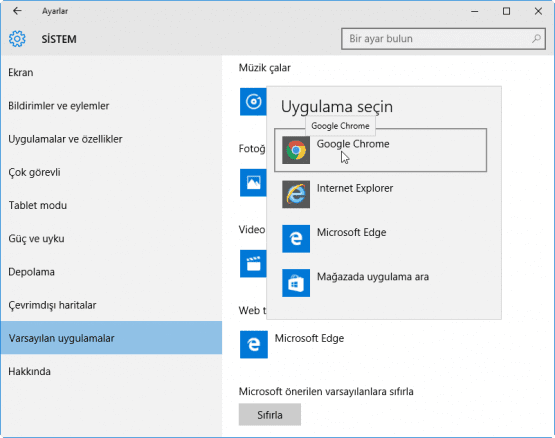
Task: Maximize the Ayarlar window
Action: (x=507, y=11)
